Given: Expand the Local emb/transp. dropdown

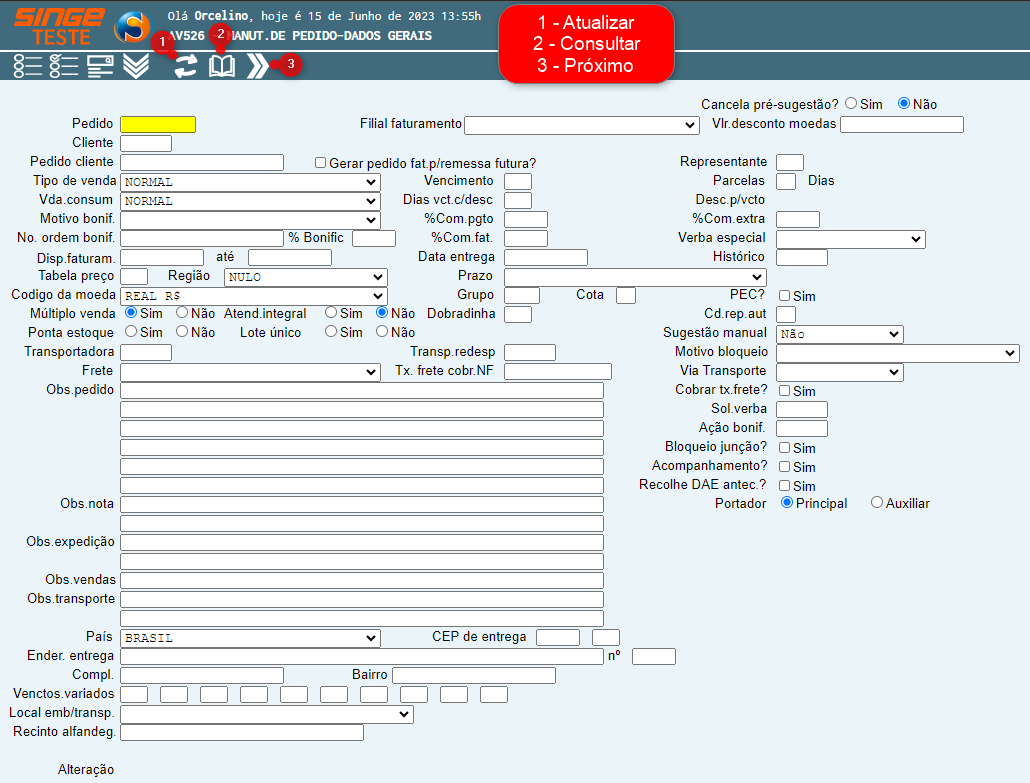Looking at the screenshot, I should (x=267, y=714).
